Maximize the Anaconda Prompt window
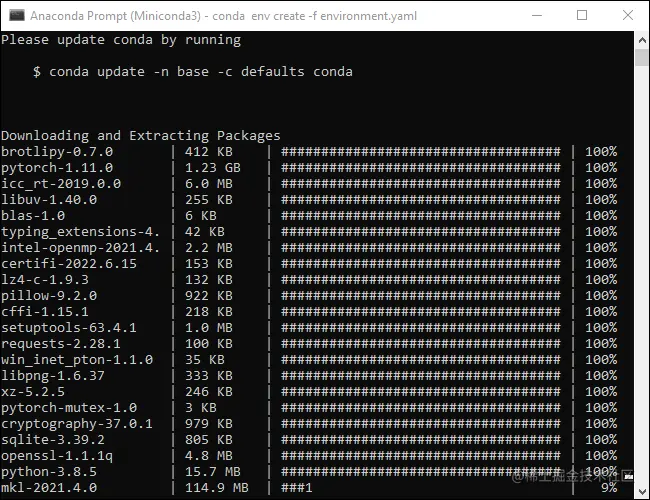 582,15
